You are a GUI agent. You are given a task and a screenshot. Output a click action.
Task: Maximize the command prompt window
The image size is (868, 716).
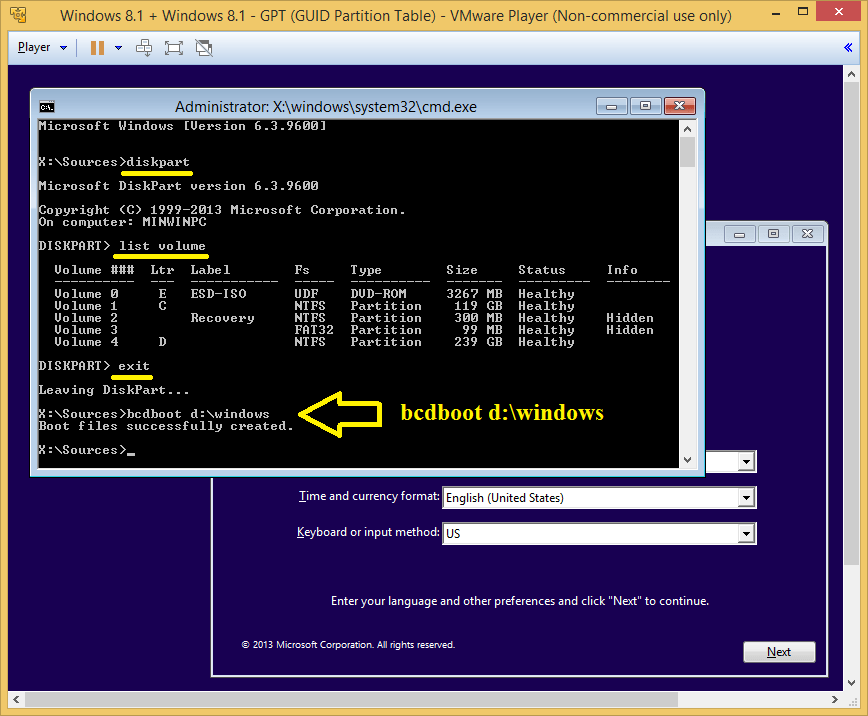(x=645, y=105)
